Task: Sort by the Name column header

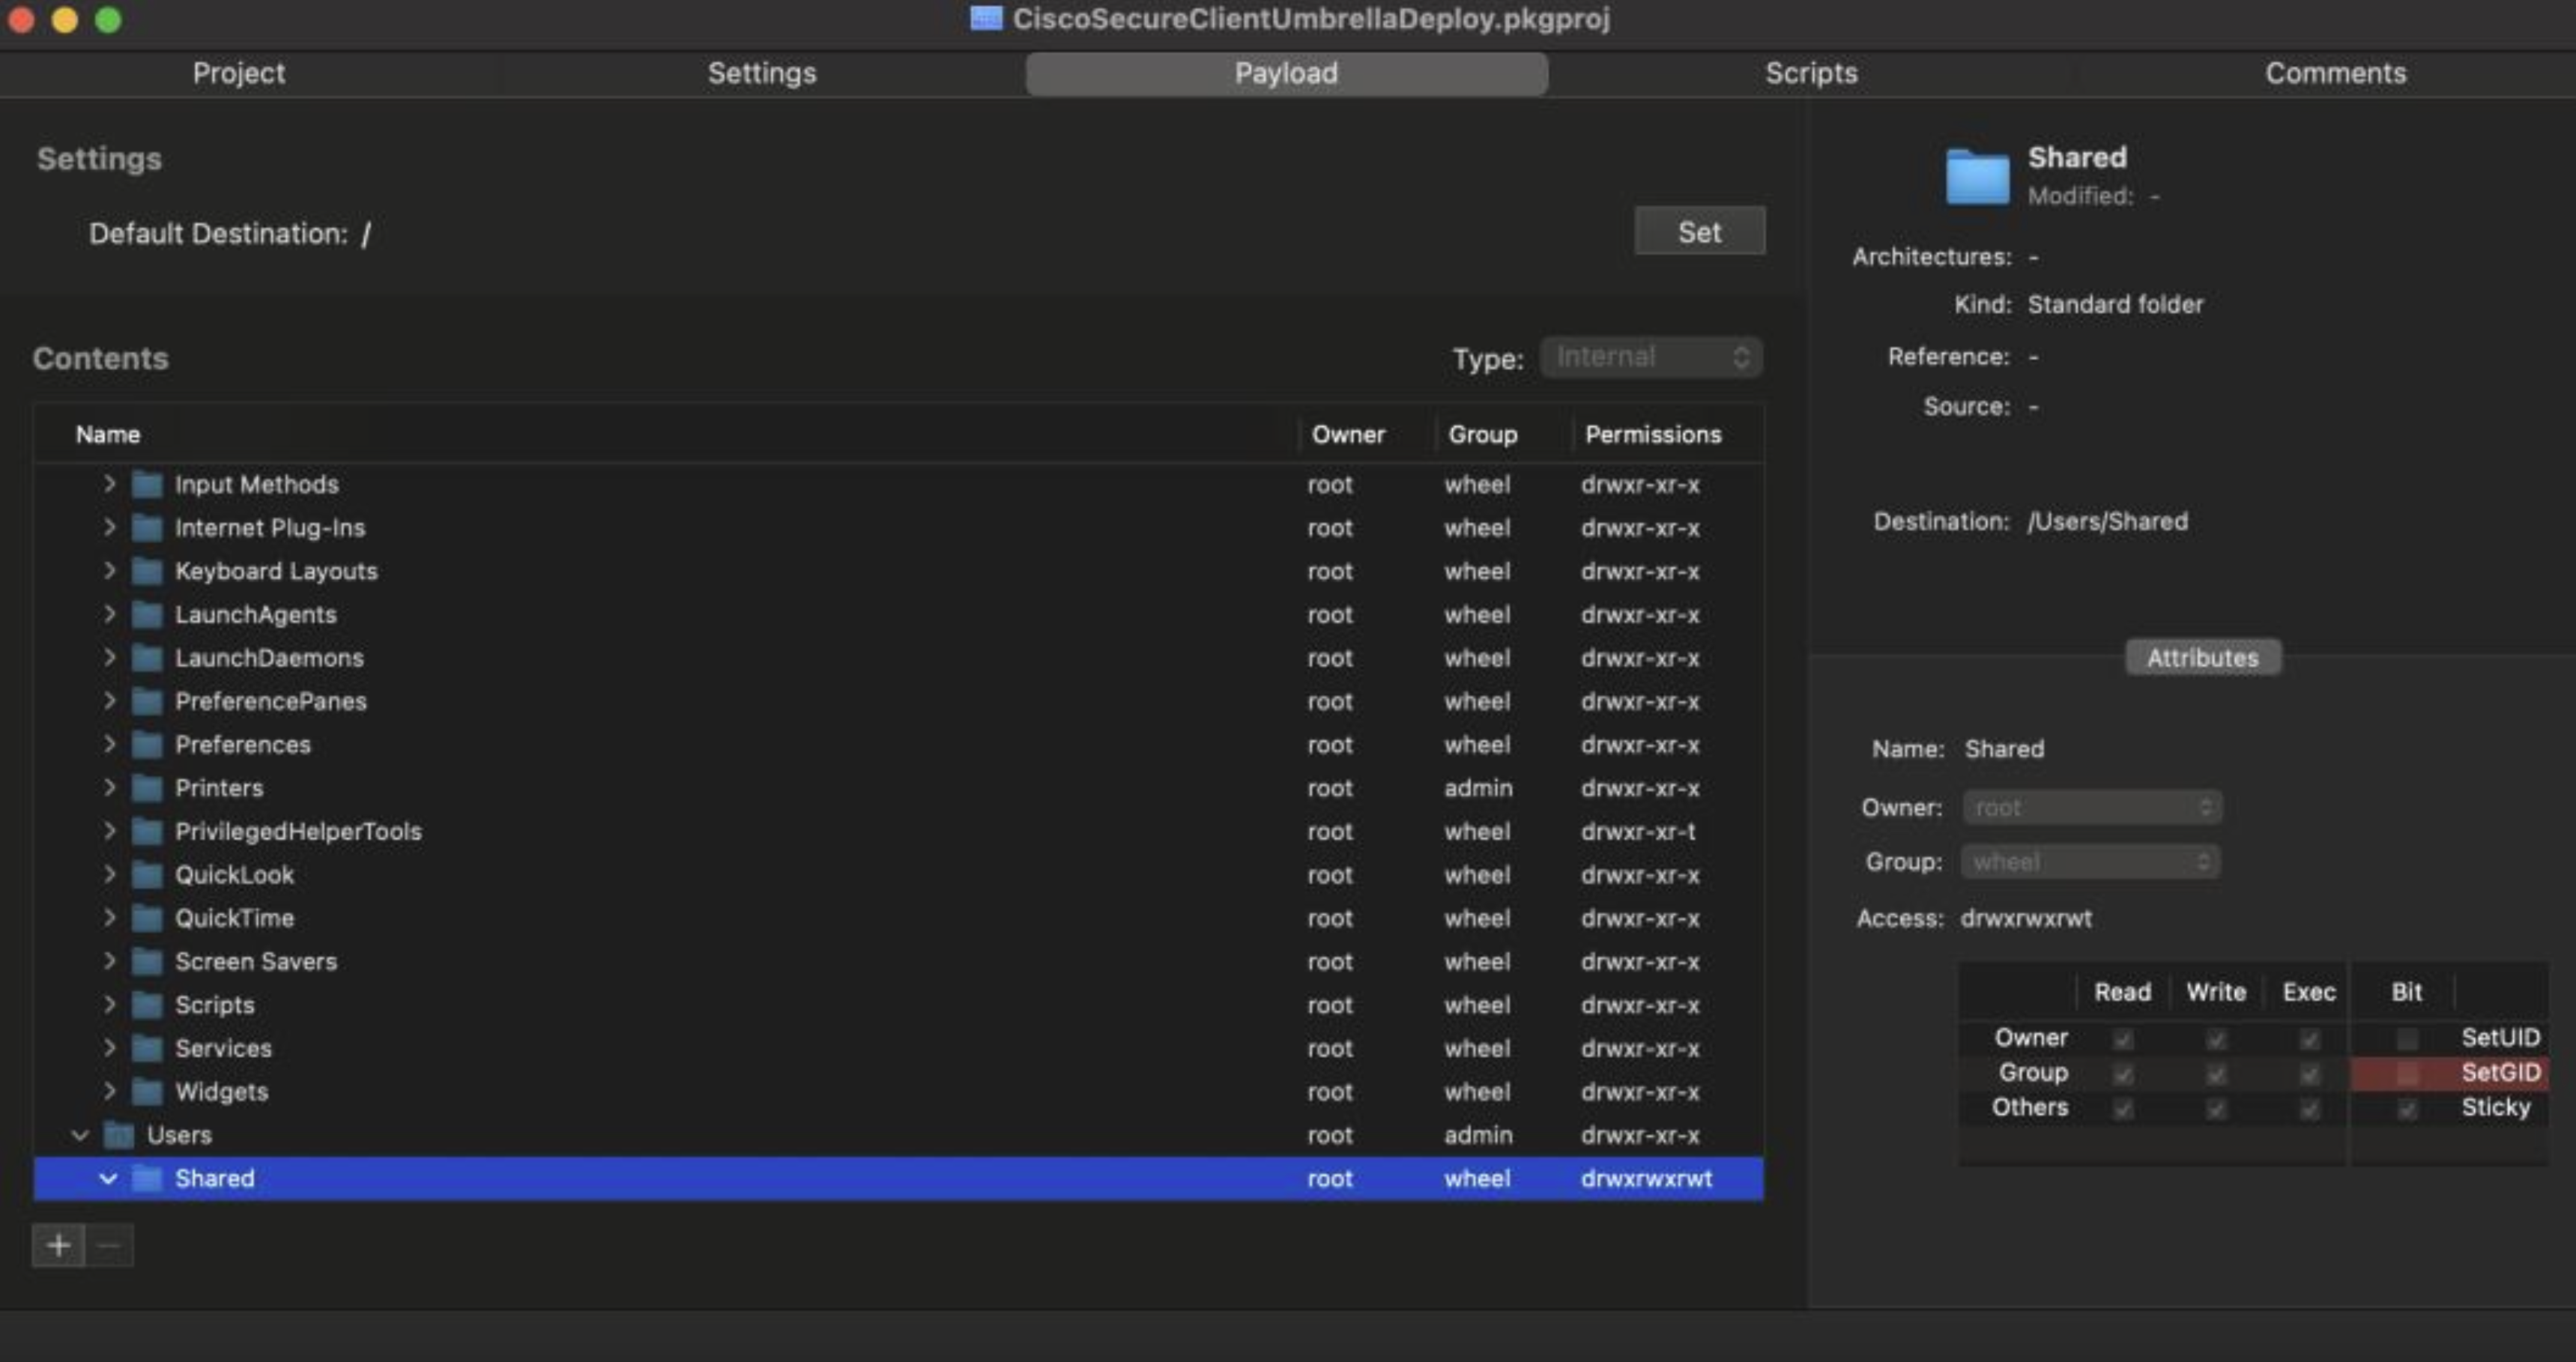Action: tap(108, 434)
